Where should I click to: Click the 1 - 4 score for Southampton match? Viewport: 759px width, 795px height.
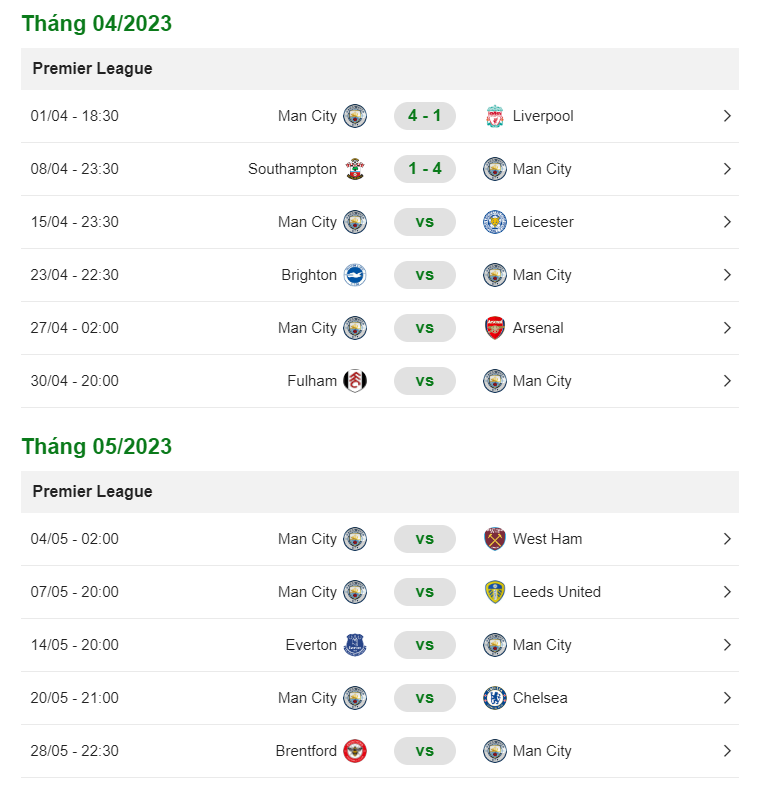(425, 169)
